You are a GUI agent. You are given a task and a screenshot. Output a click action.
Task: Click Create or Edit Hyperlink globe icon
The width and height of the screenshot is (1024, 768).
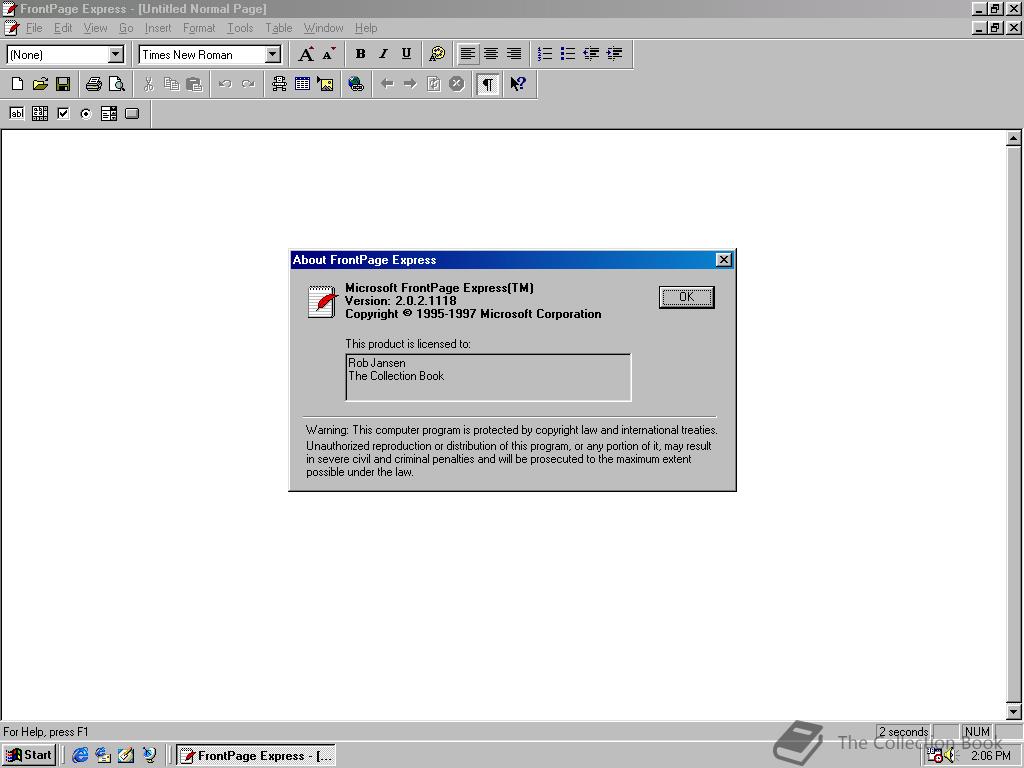pyautogui.click(x=356, y=84)
